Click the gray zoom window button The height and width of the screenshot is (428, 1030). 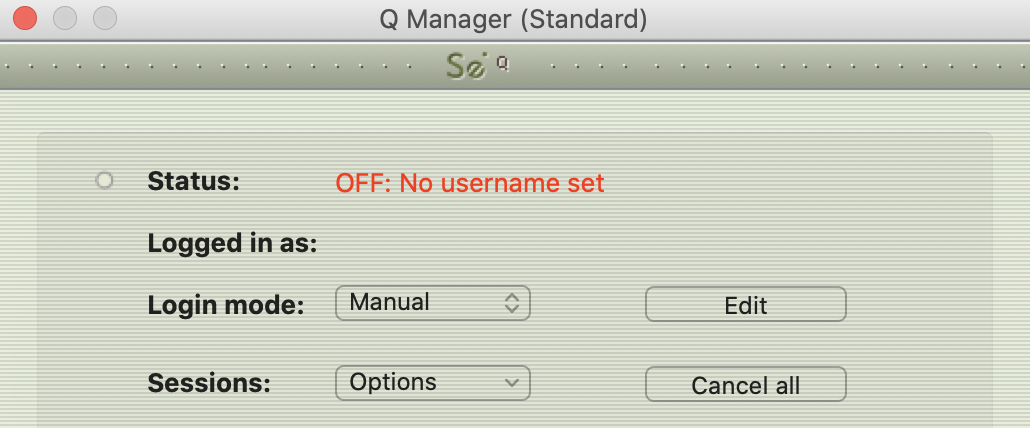pos(104,18)
